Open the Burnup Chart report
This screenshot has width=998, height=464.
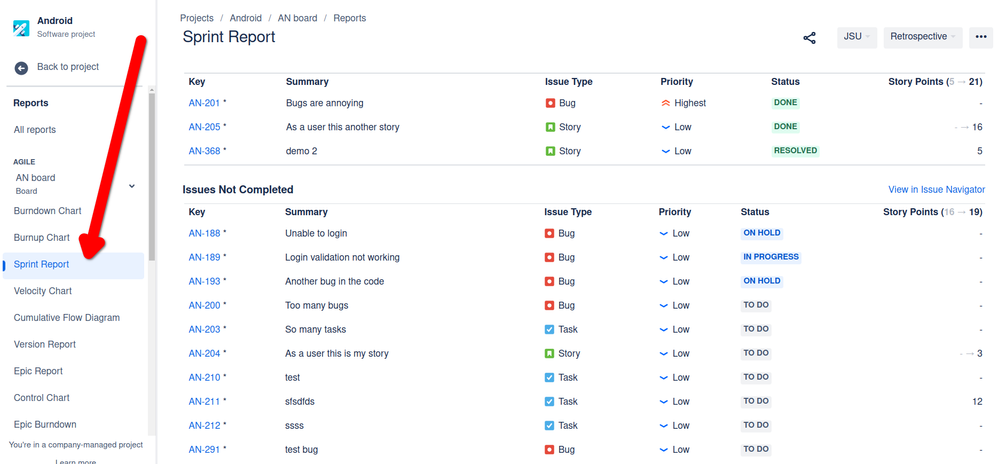42,238
